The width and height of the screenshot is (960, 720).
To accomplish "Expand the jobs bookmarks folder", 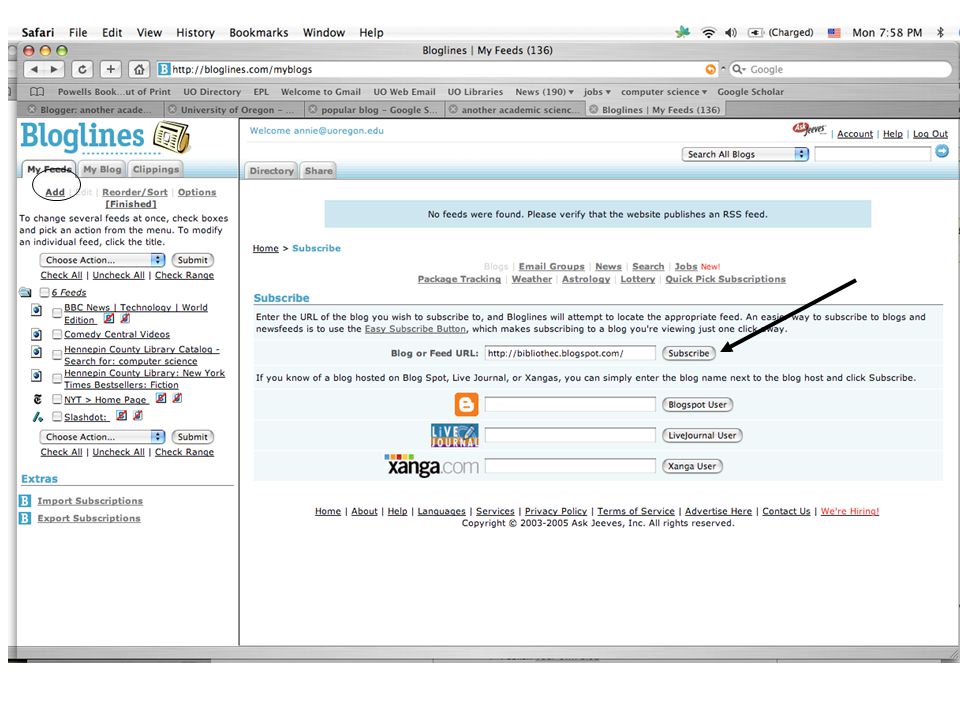I will [x=597, y=92].
